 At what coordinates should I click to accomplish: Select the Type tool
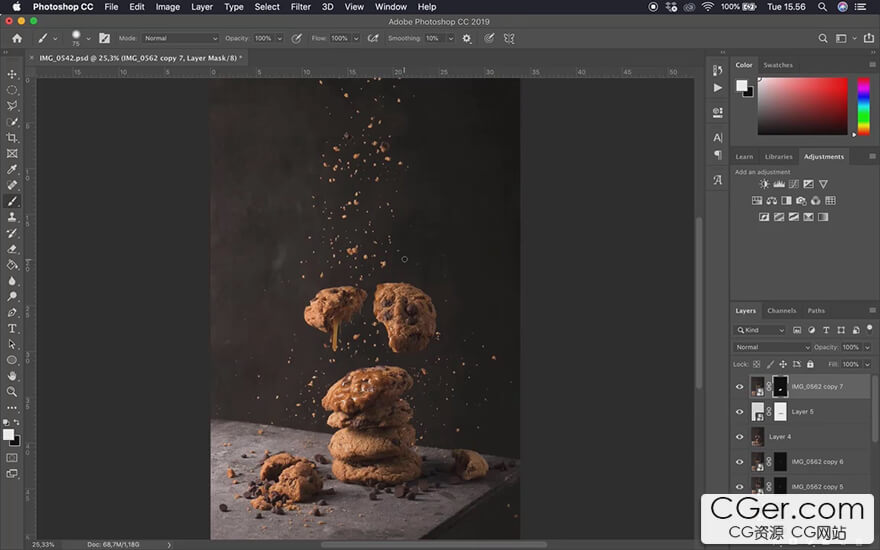[12, 328]
